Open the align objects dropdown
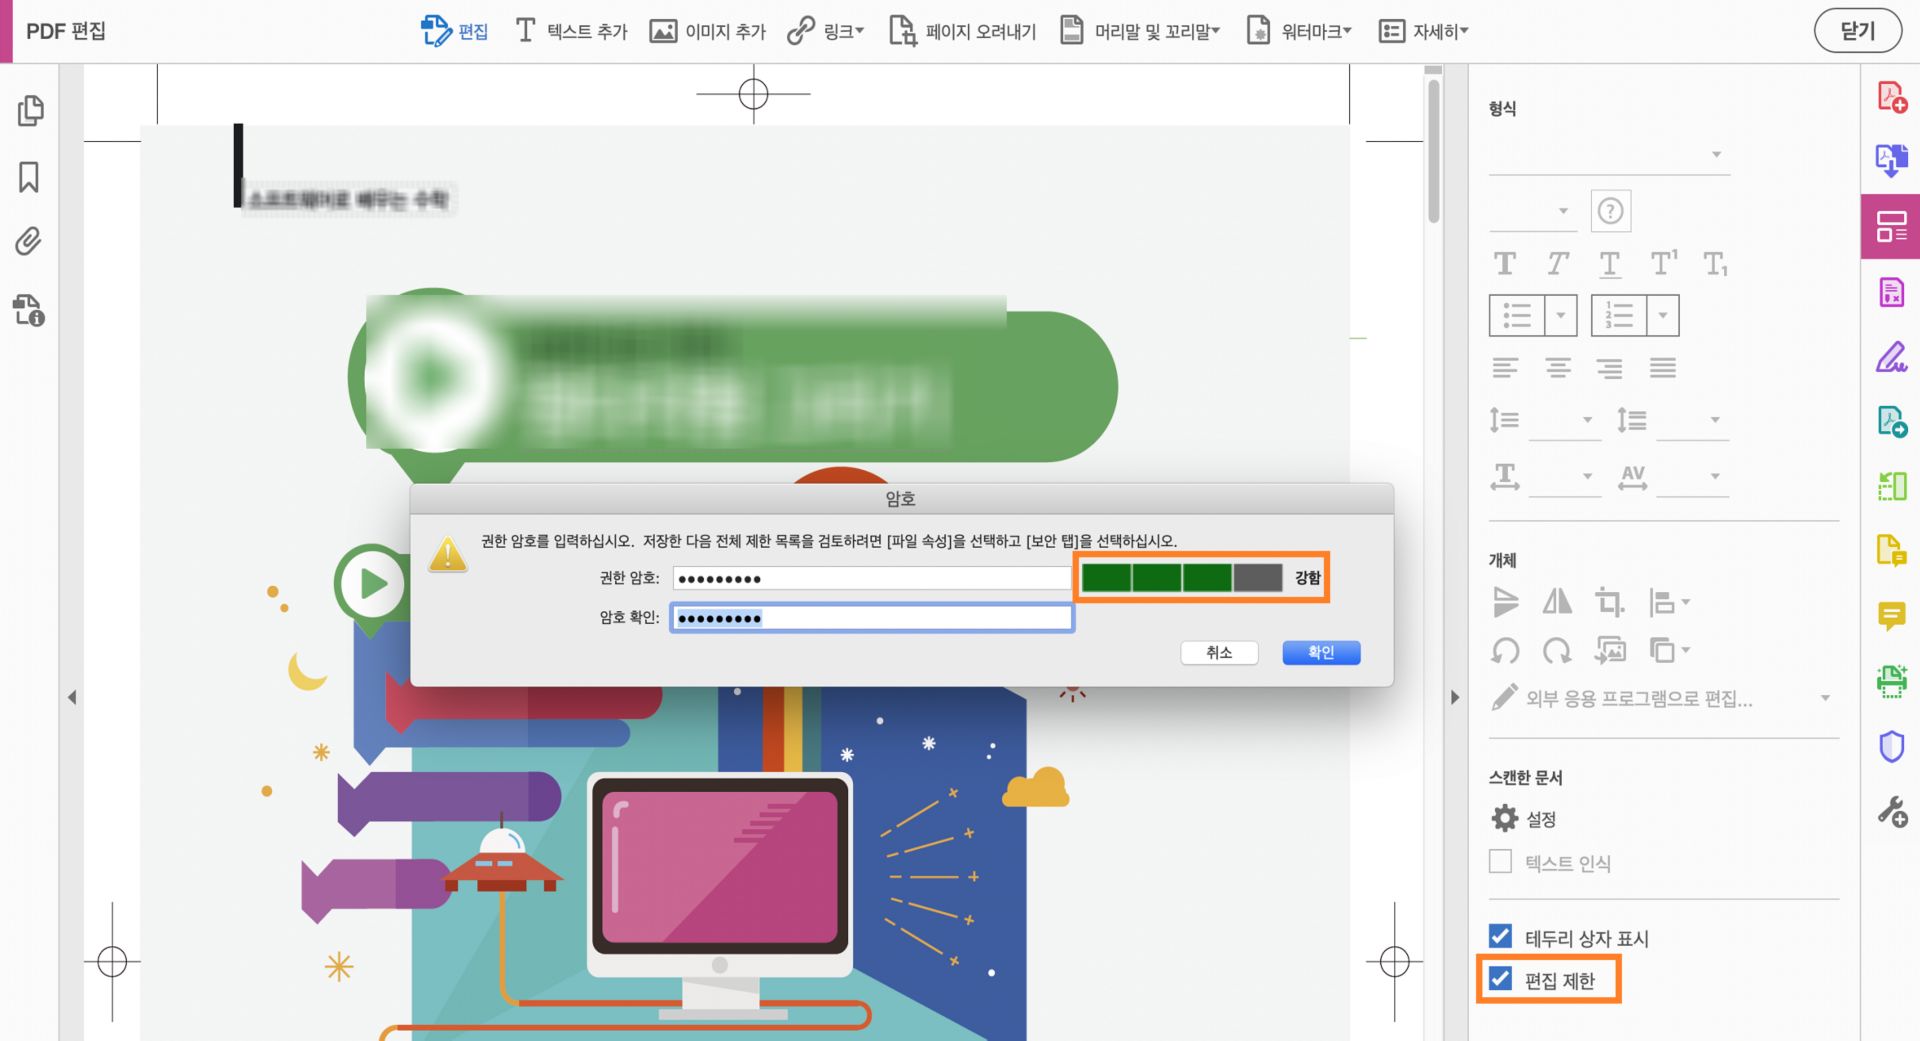 click(x=1668, y=602)
